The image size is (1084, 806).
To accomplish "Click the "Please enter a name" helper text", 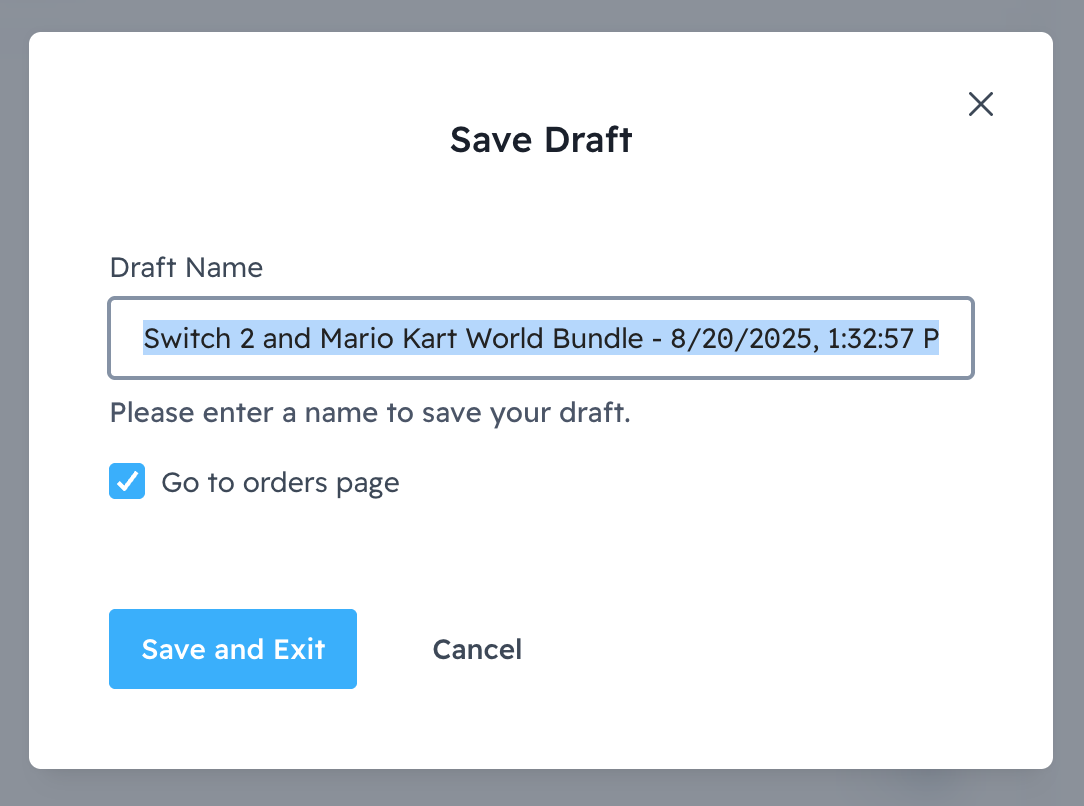I will [370, 412].
